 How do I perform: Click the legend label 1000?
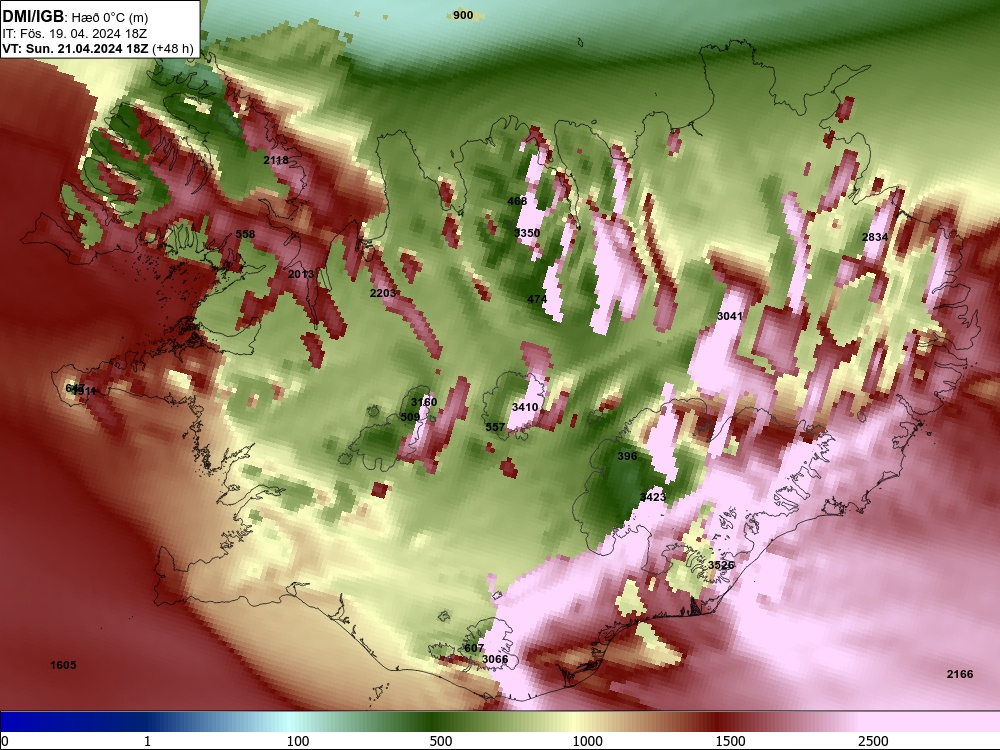click(x=587, y=741)
